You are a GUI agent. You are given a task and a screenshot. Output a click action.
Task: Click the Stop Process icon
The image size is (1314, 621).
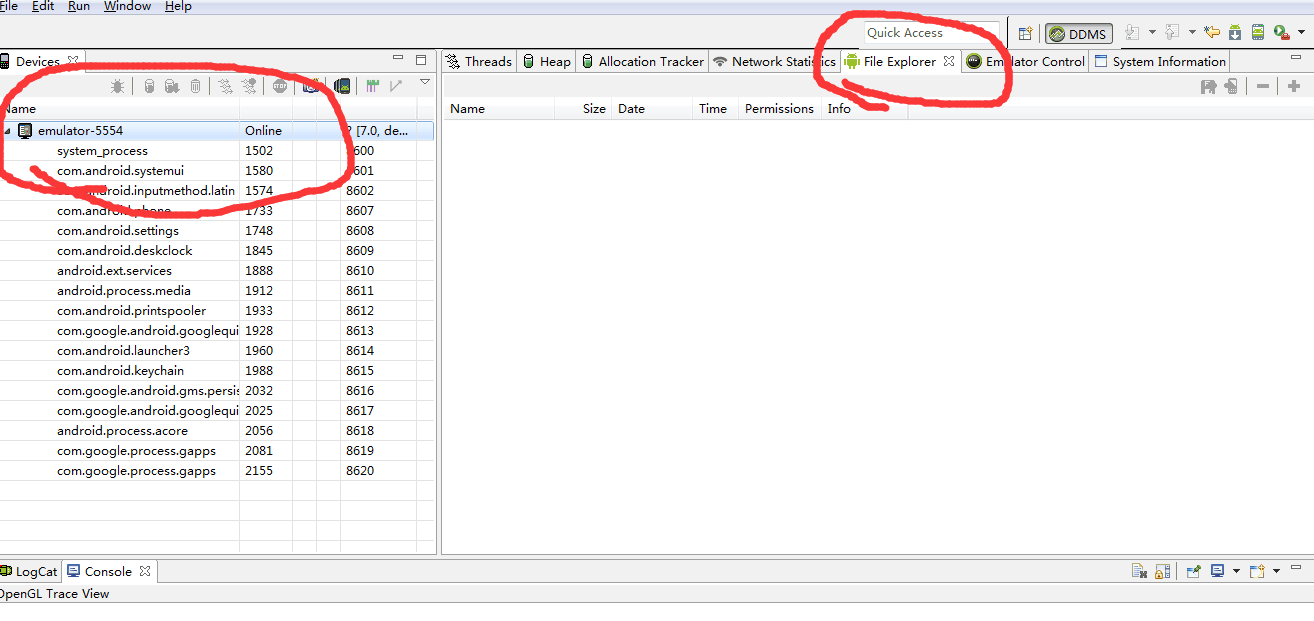280,87
